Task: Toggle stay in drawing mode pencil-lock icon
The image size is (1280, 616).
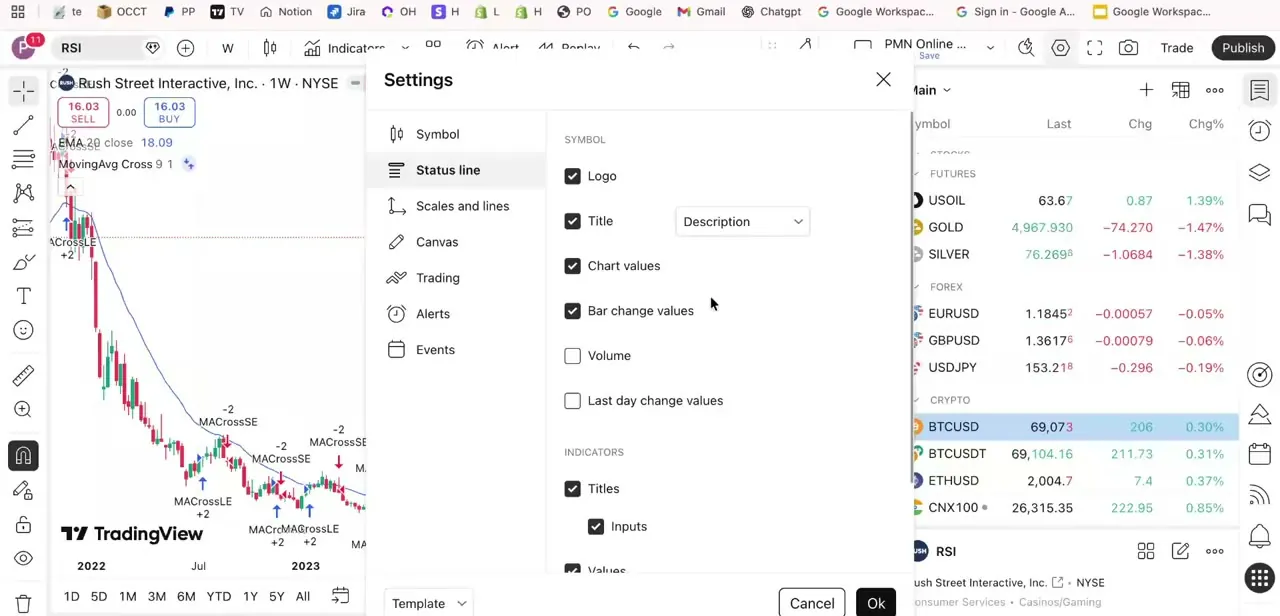Action: coord(23,490)
